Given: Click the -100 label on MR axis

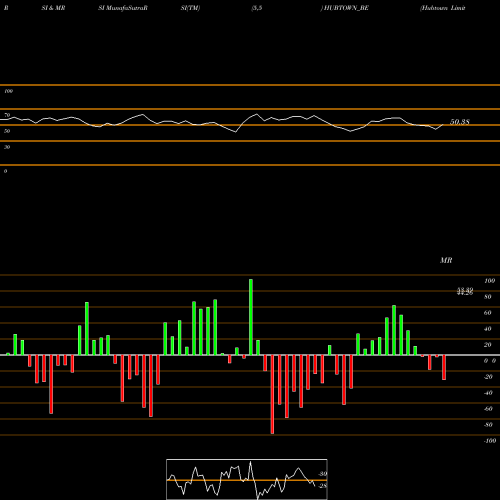Looking at the screenshot, I should 490,441.
